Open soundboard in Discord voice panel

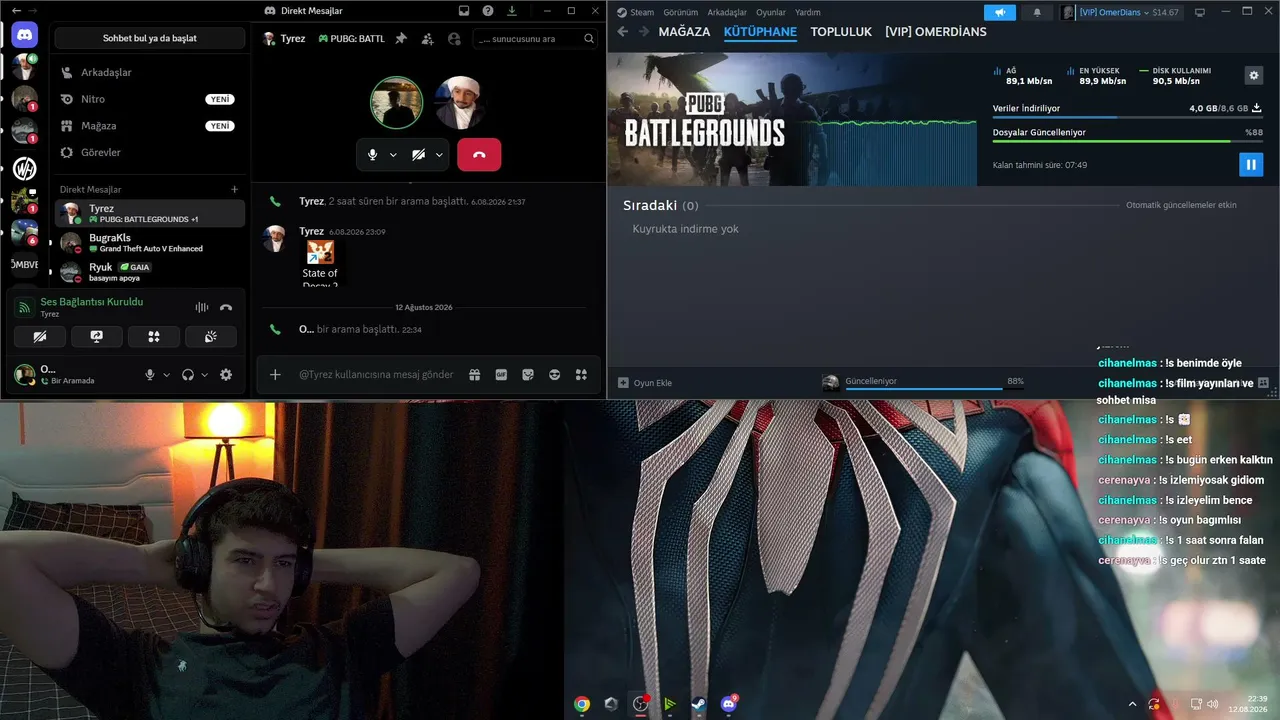pos(211,337)
